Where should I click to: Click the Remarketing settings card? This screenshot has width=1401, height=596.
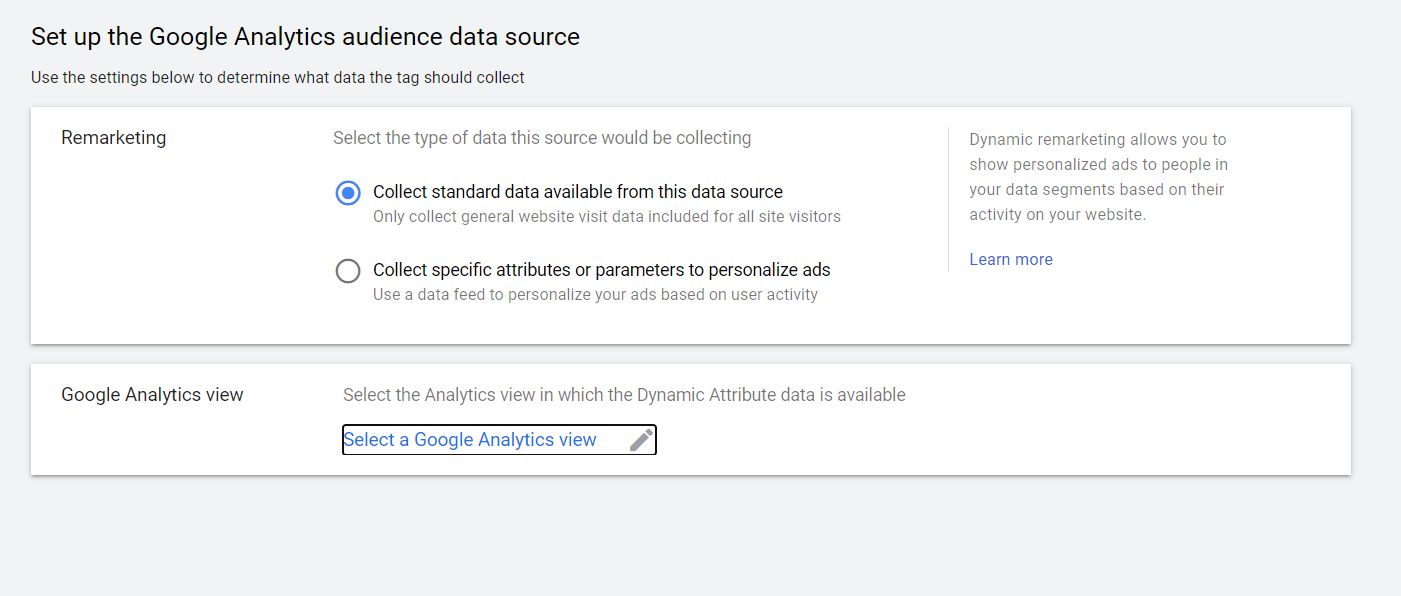690,225
